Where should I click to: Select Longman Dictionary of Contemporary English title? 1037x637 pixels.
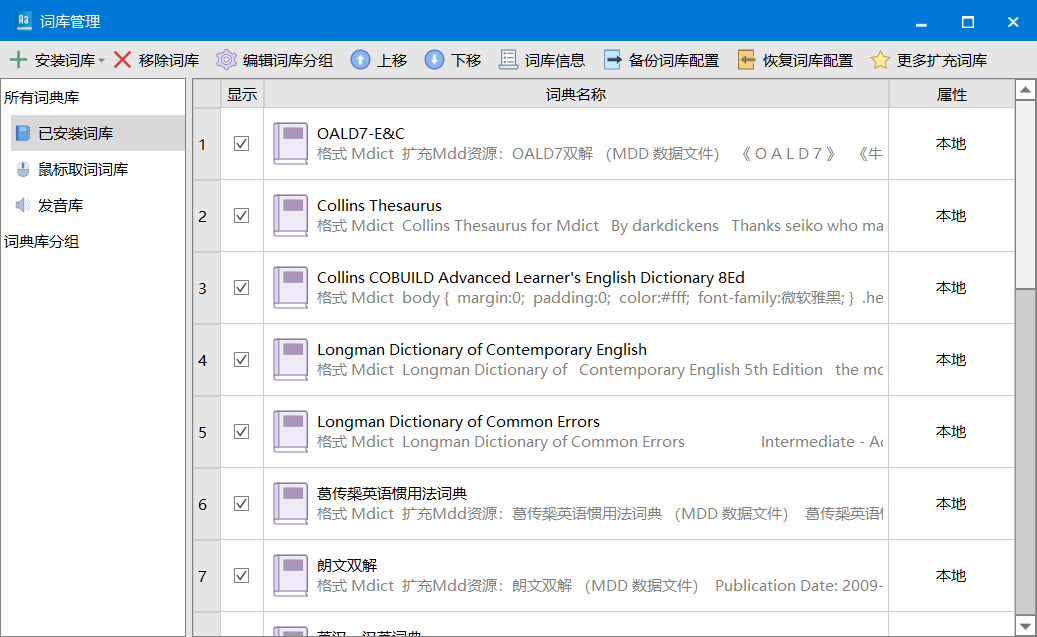pyautogui.click(x=481, y=350)
